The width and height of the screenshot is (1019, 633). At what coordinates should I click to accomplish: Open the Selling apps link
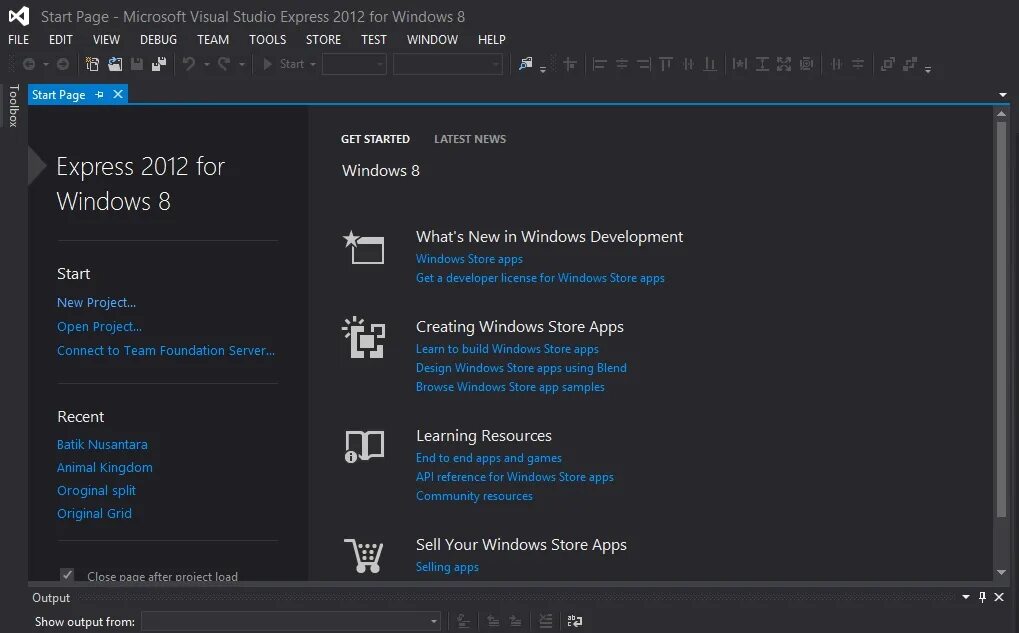pyautogui.click(x=447, y=567)
